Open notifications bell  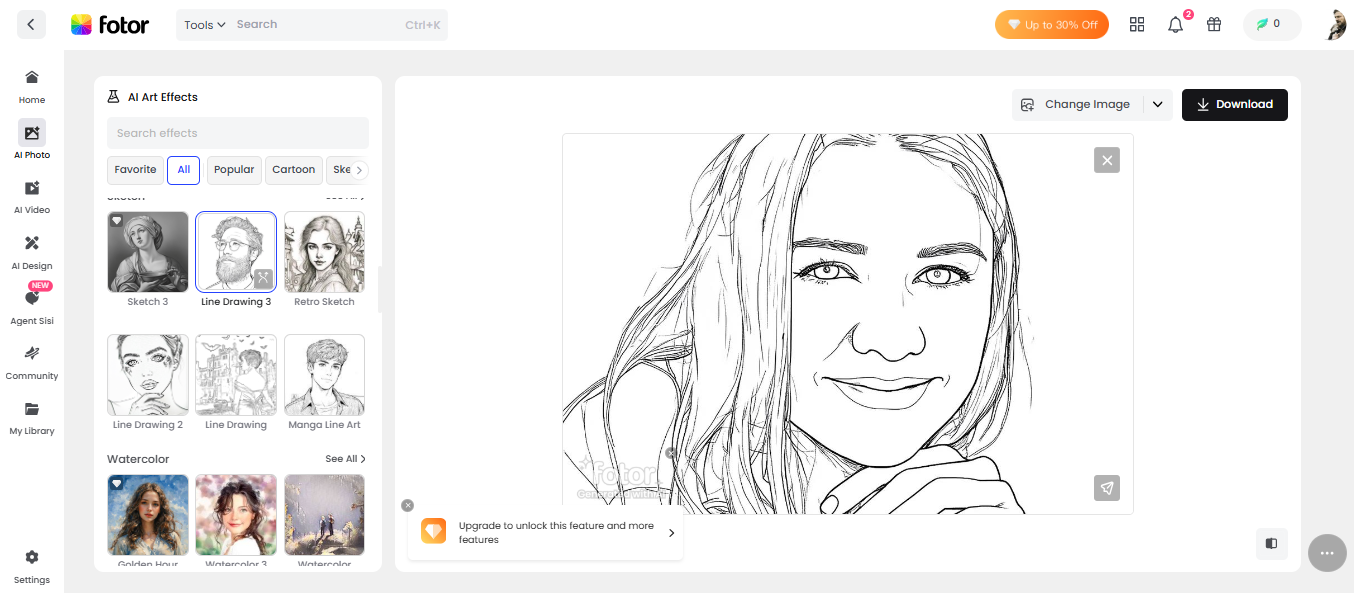[x=1176, y=25]
